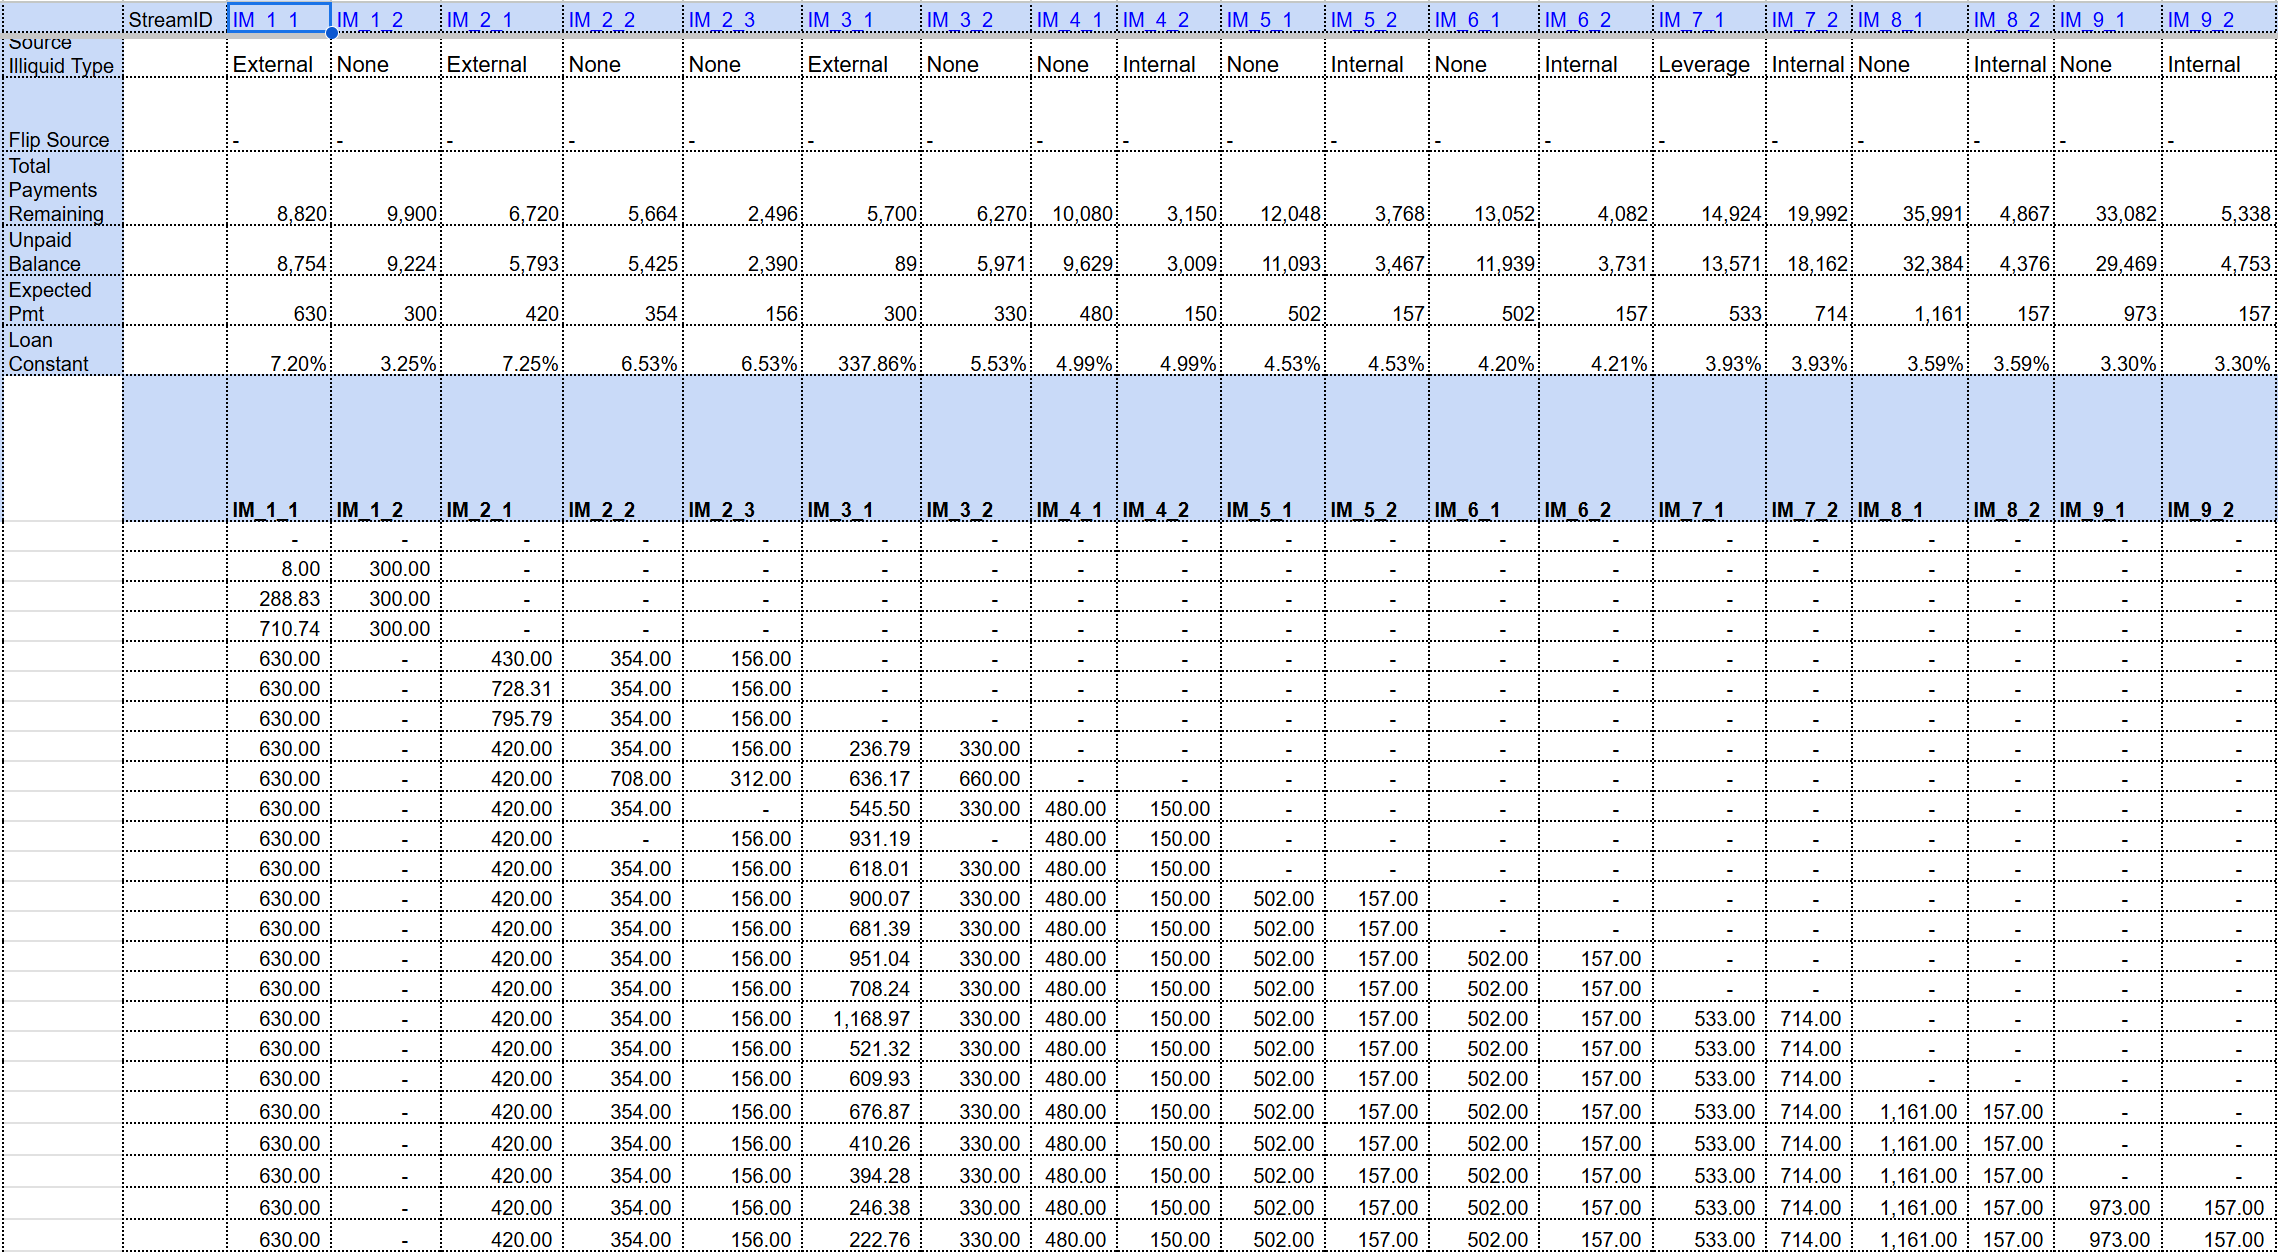
Task: Select the Expected Pmt label cell
Action: (50, 302)
